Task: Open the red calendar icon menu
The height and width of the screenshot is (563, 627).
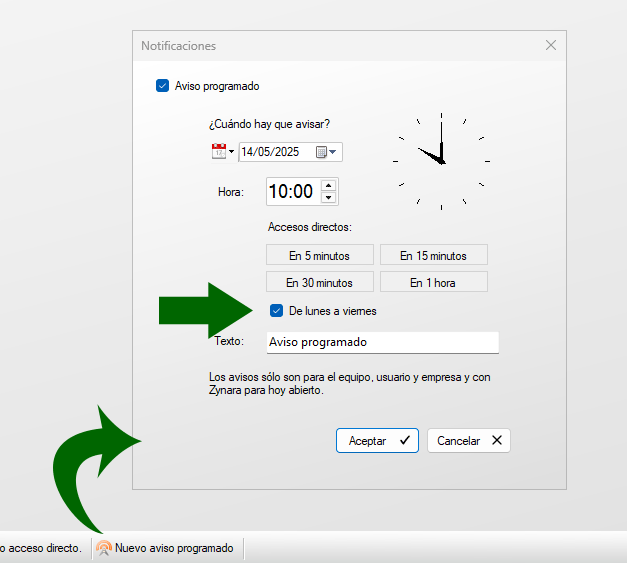Action: click(219, 152)
